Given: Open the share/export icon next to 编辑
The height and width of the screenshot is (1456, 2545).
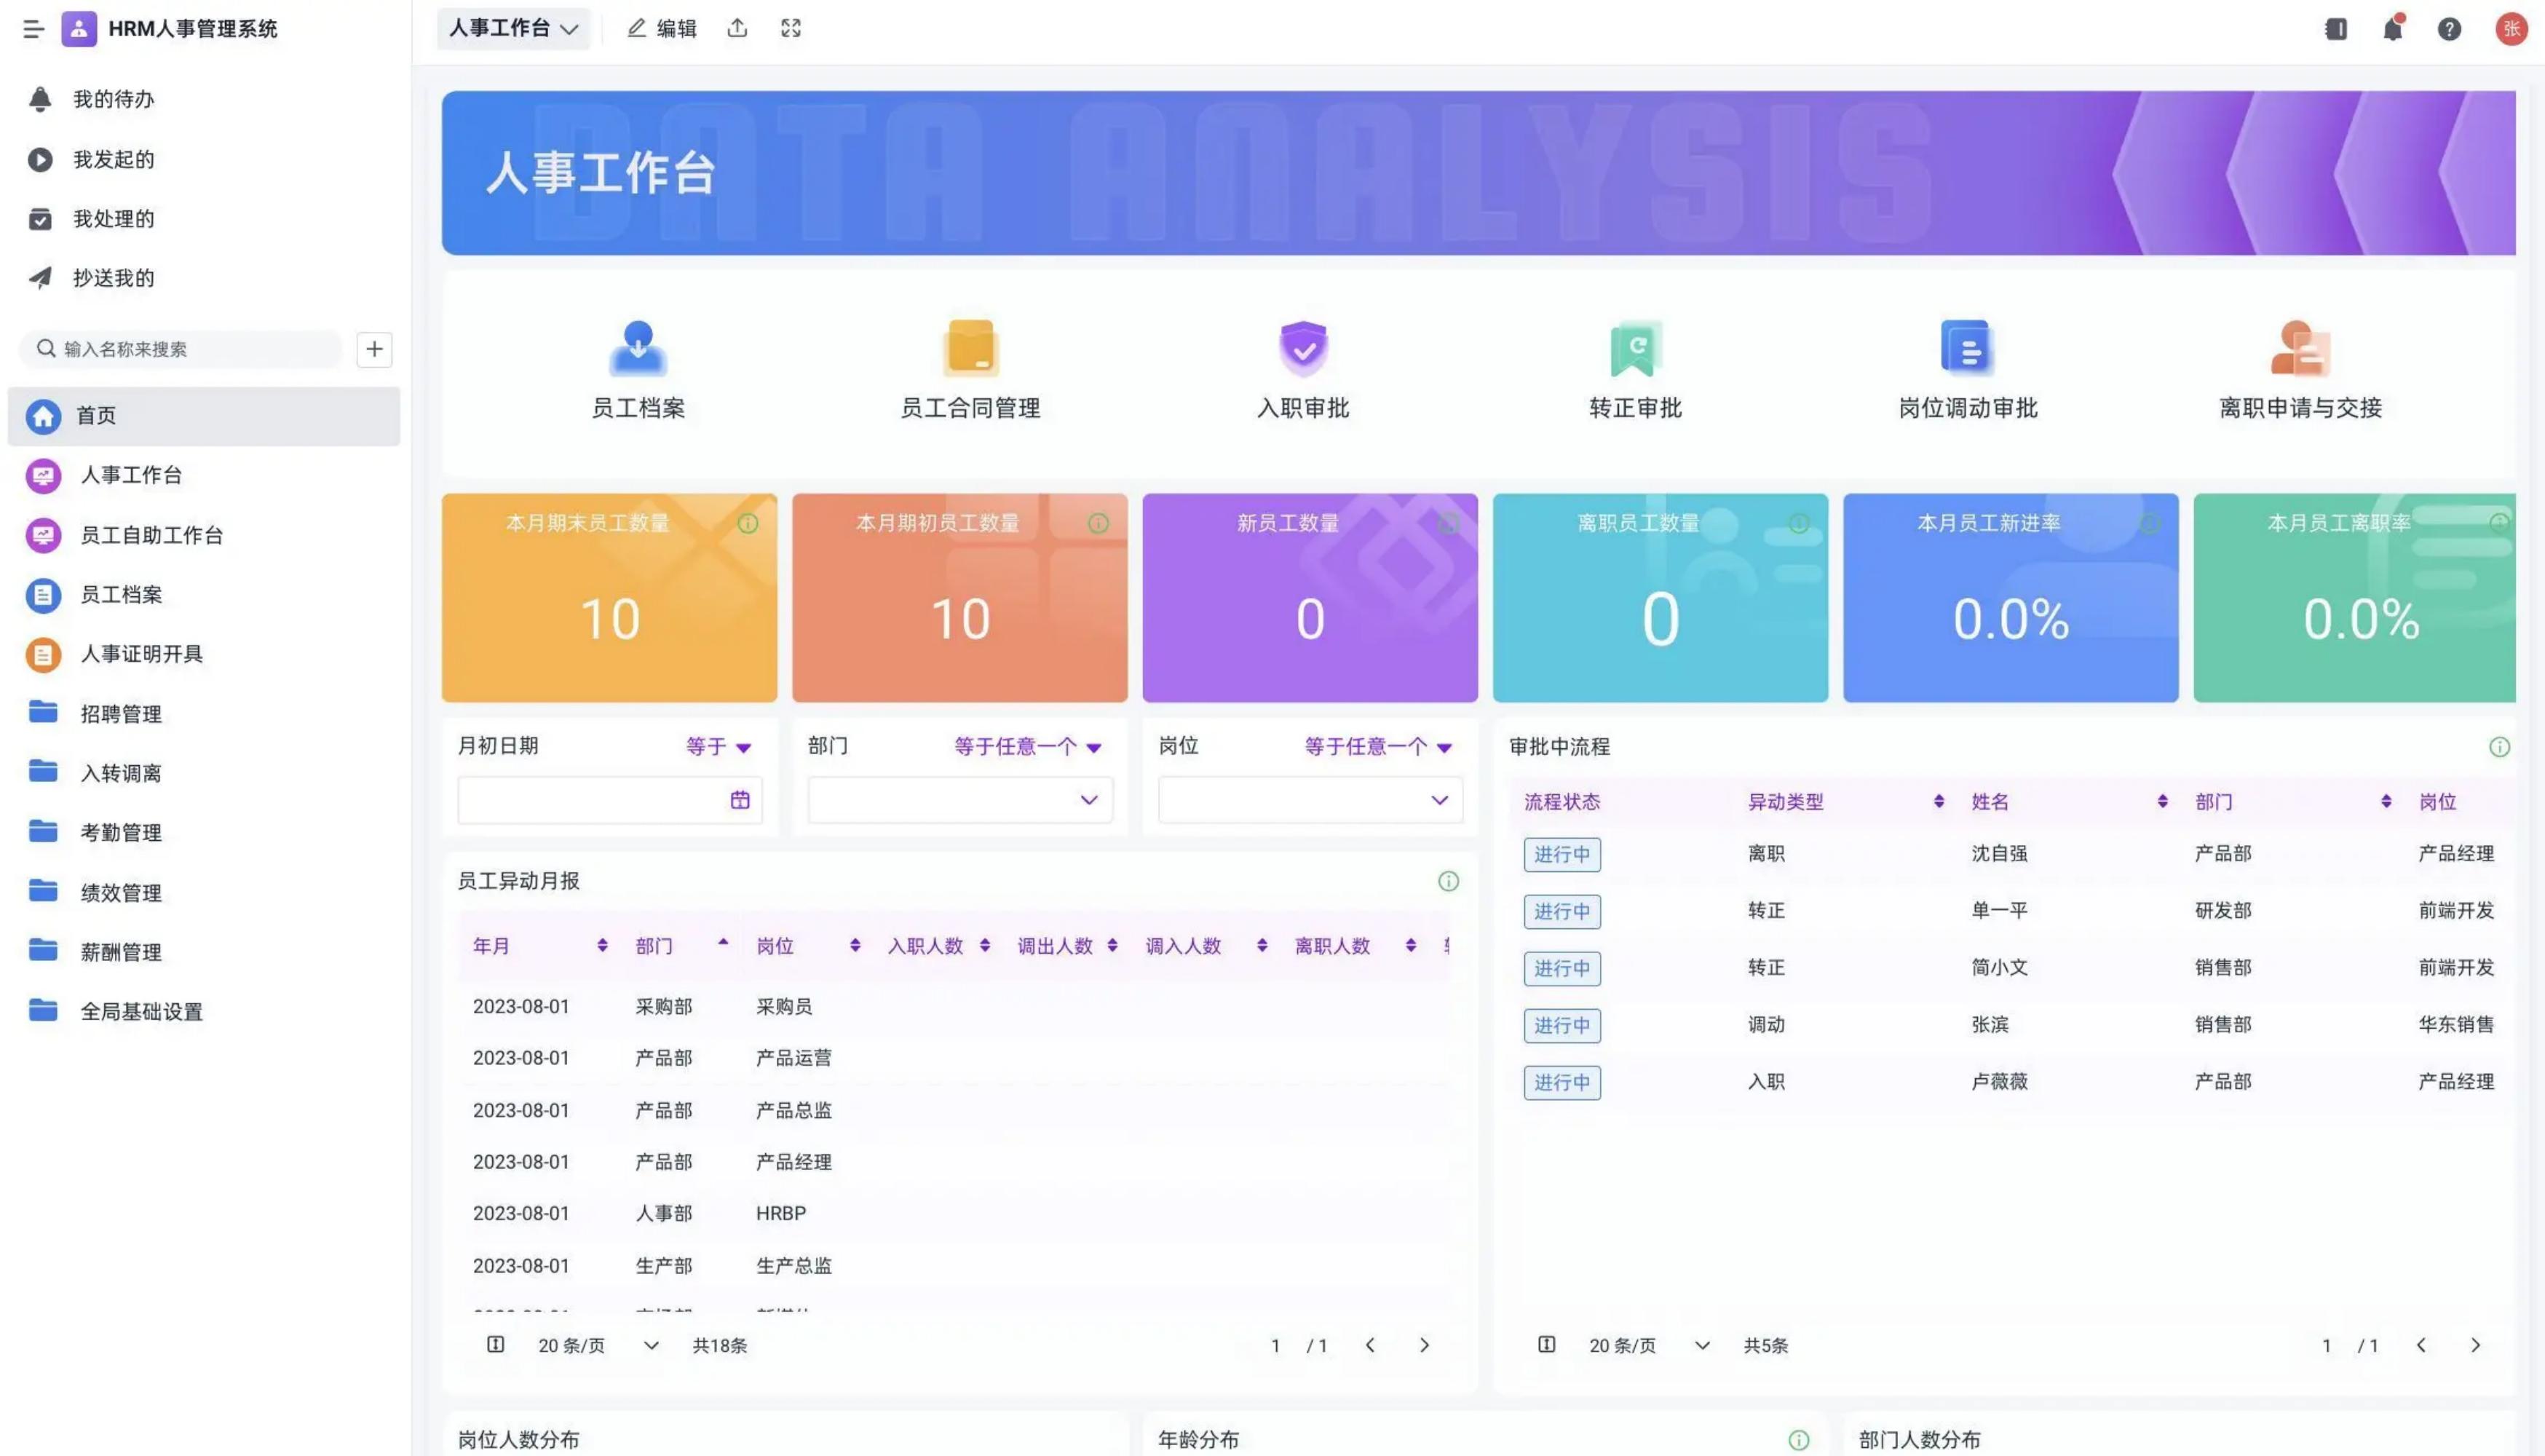Looking at the screenshot, I should pos(737,28).
